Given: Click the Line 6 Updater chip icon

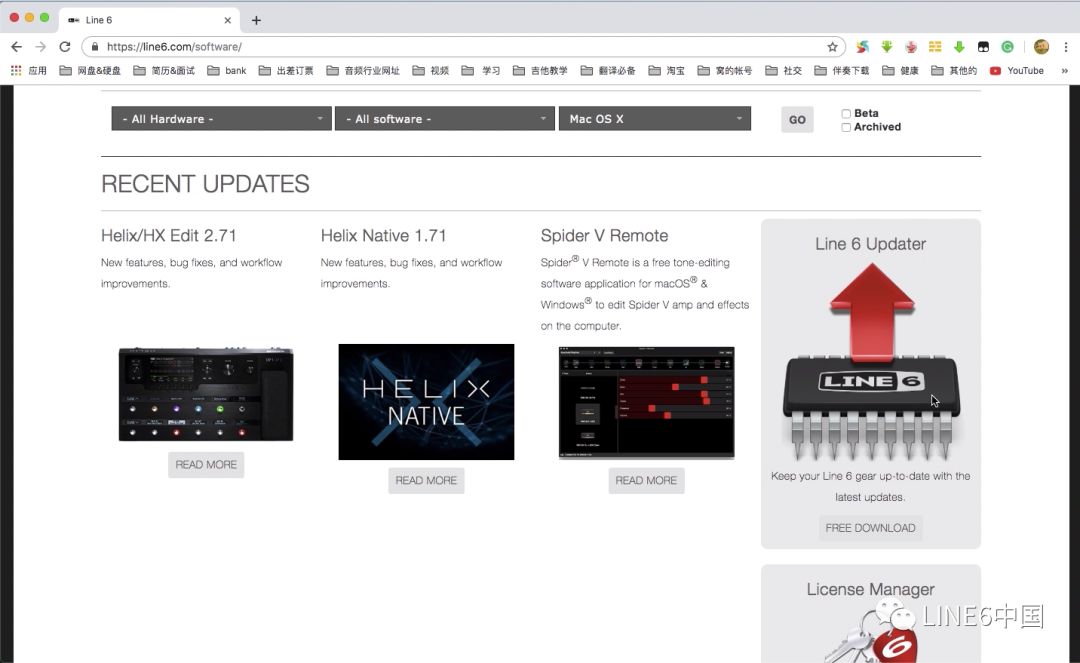Looking at the screenshot, I should point(871,361).
